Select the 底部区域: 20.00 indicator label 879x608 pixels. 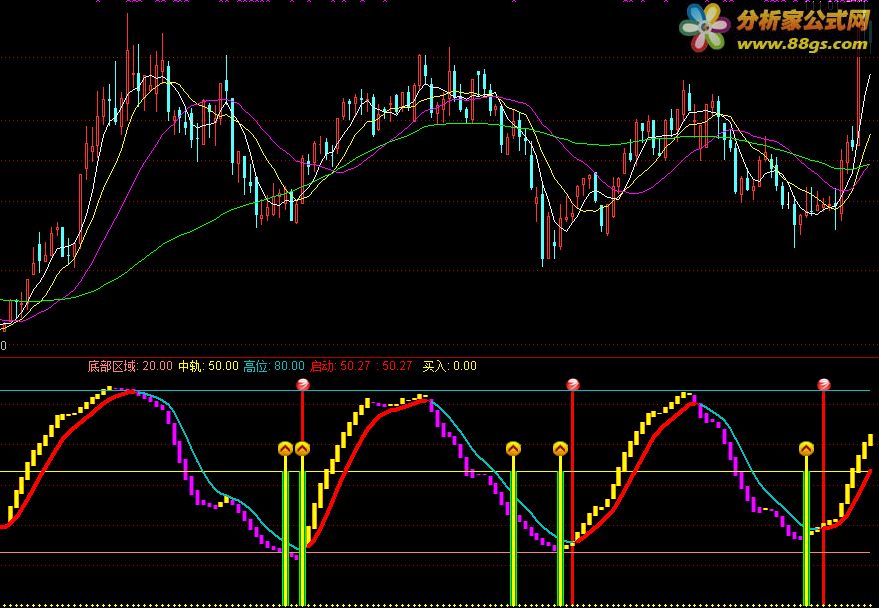point(130,366)
